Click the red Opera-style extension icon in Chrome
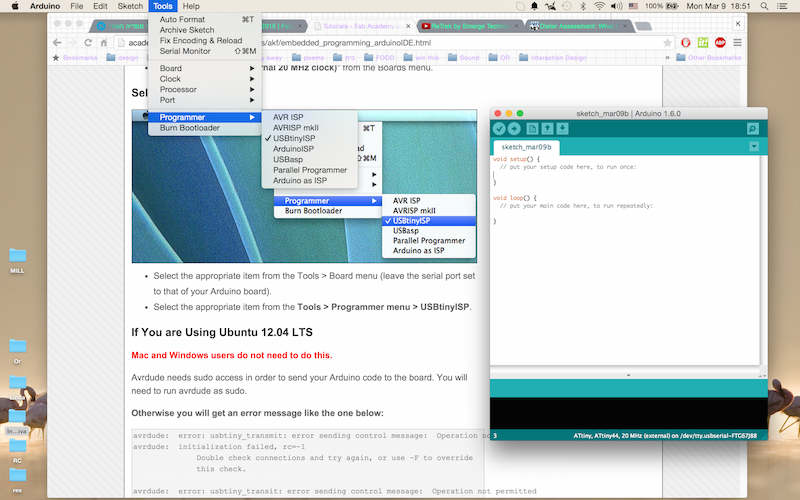This screenshot has height=500, width=800. click(686, 43)
